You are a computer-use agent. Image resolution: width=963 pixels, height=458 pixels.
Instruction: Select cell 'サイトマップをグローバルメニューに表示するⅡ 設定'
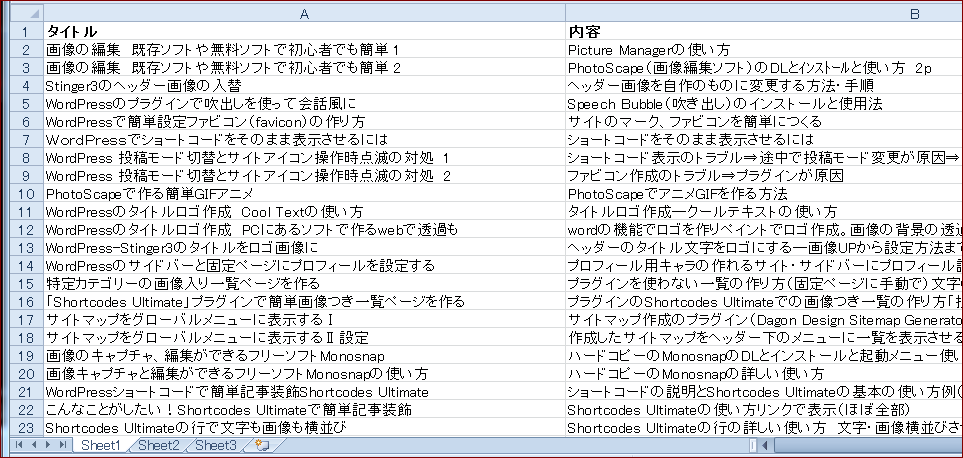304,337
